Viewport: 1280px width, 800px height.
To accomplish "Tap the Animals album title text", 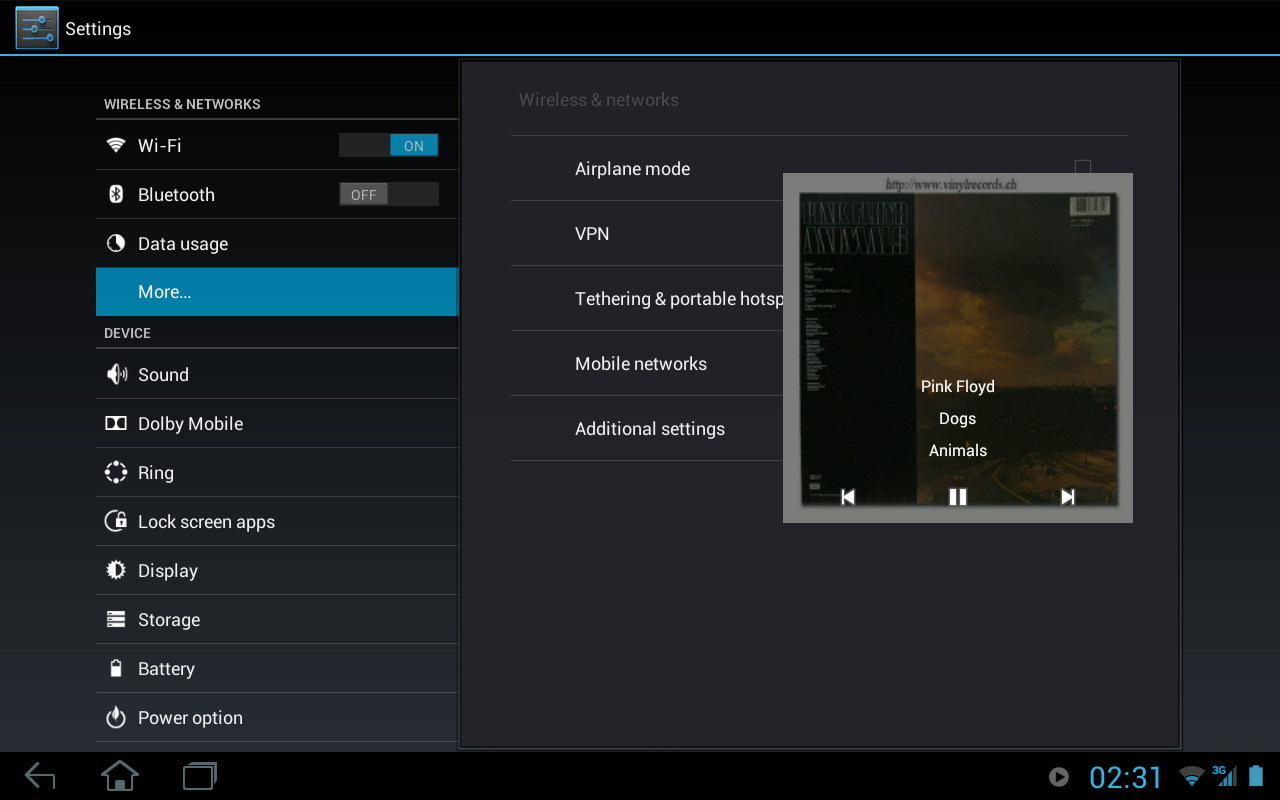I will pos(958,450).
